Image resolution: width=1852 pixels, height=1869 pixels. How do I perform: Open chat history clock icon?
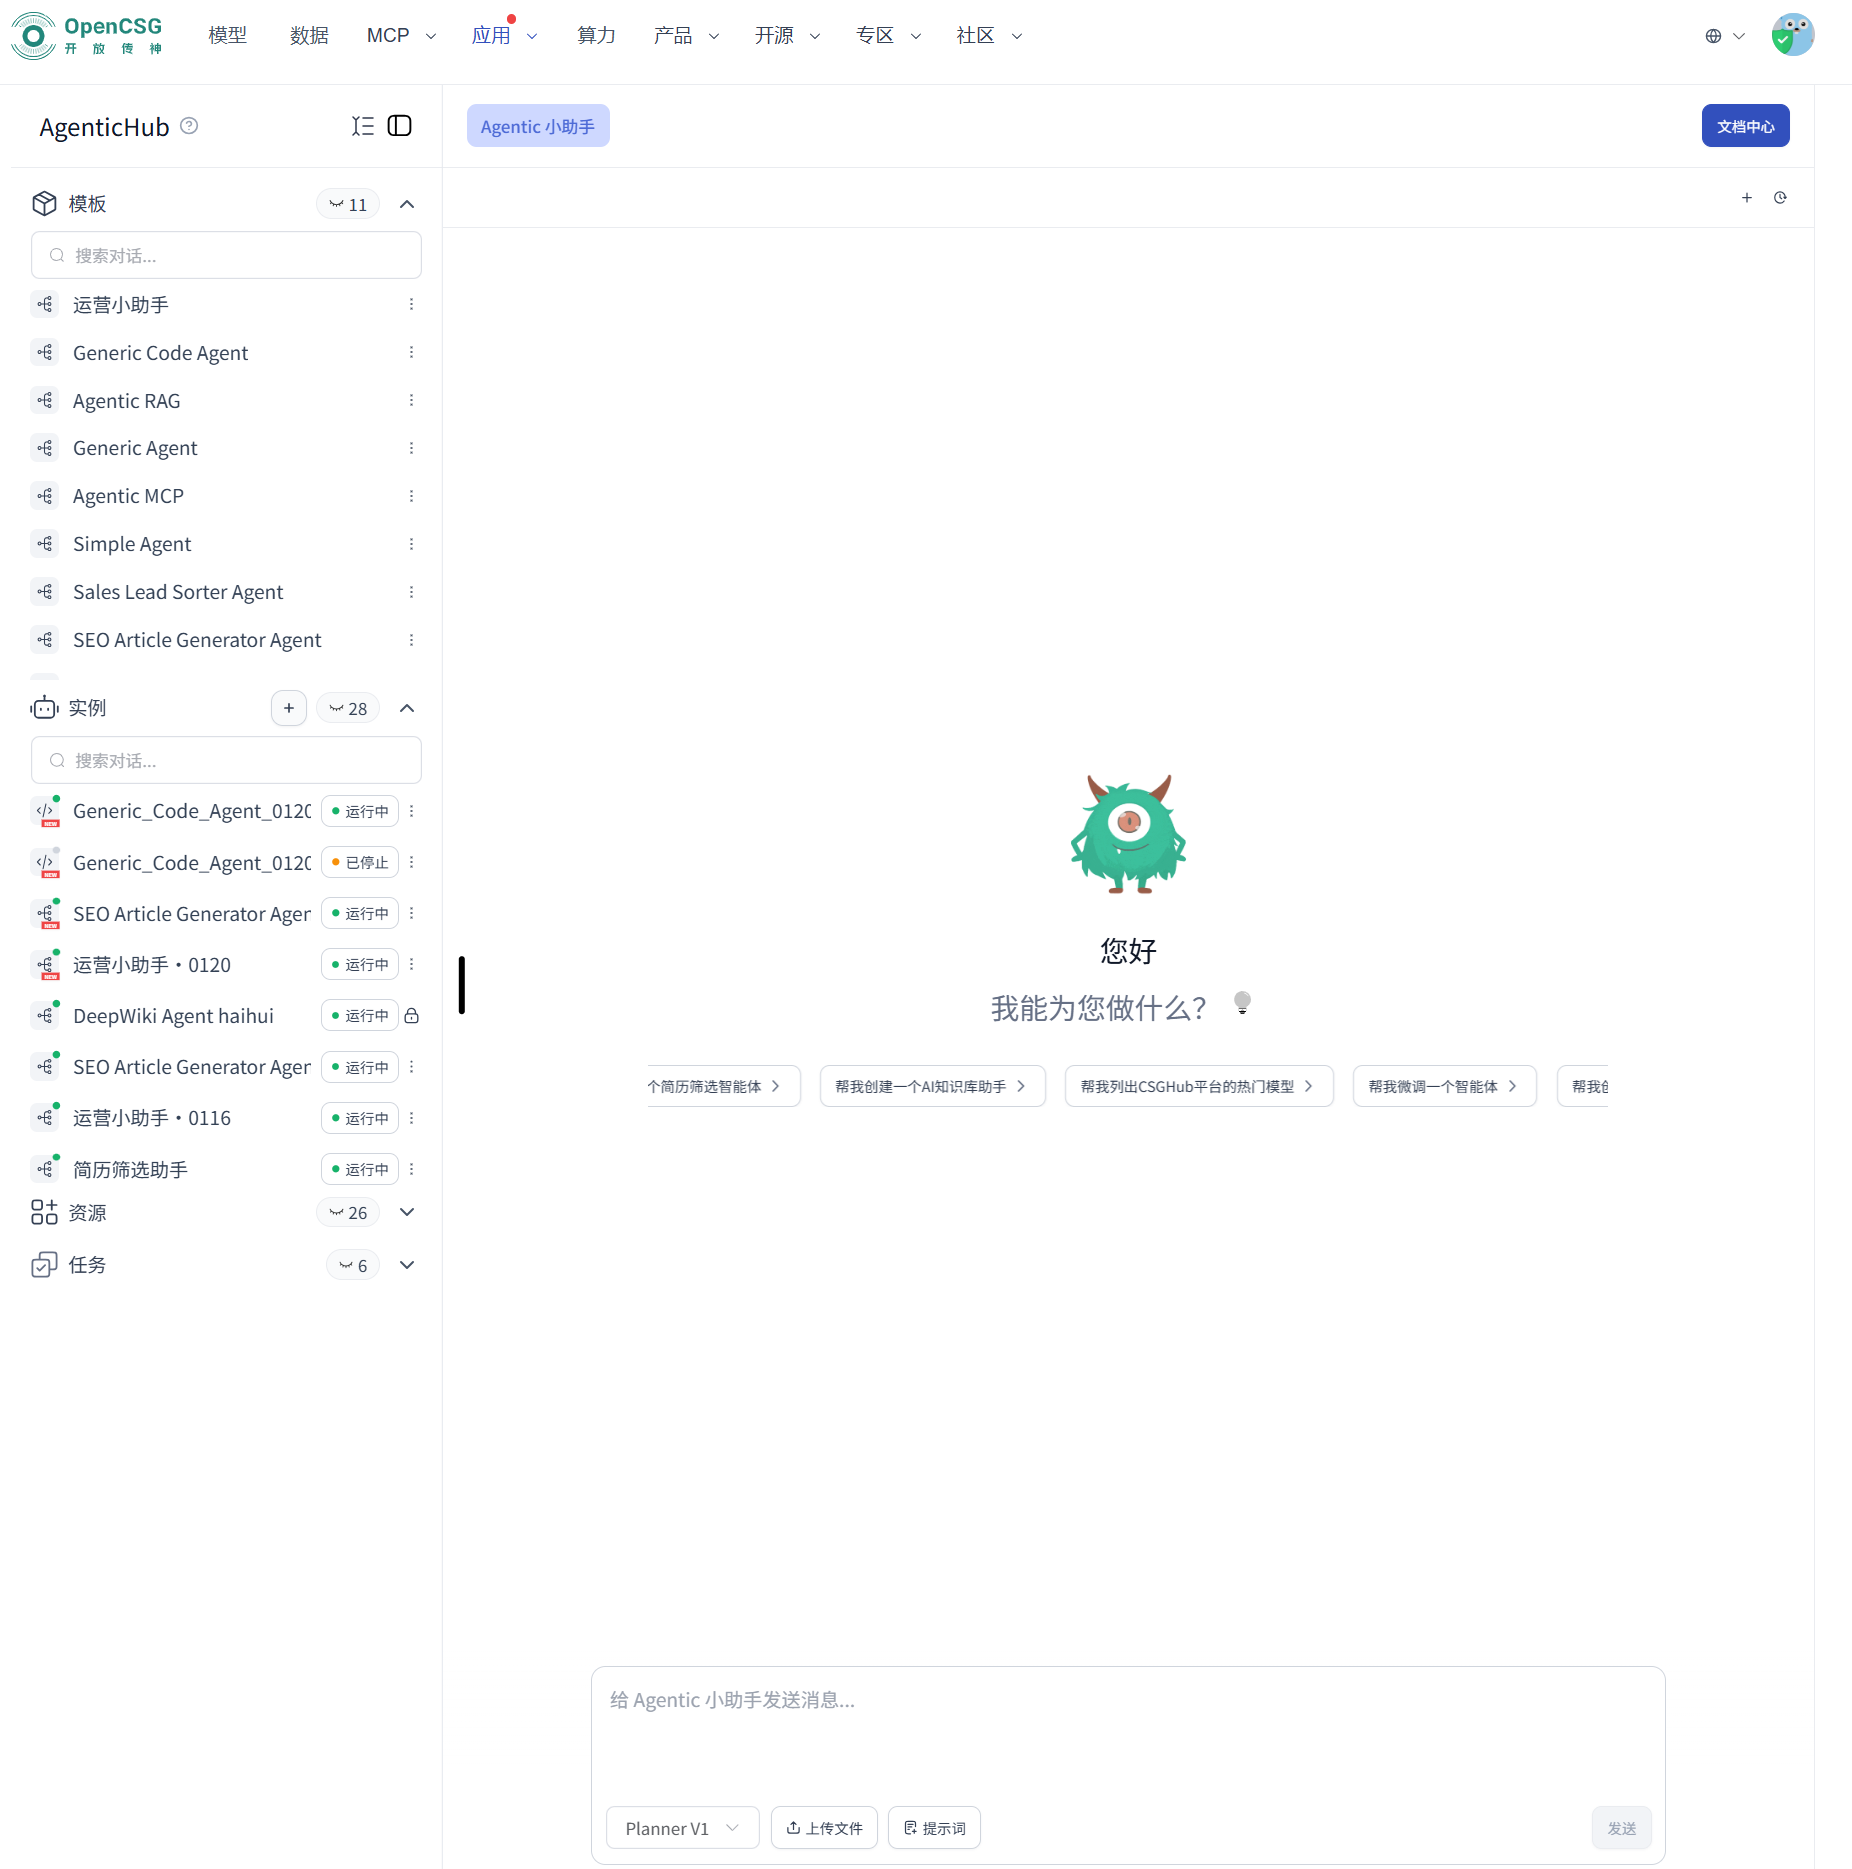pyautogui.click(x=1780, y=198)
